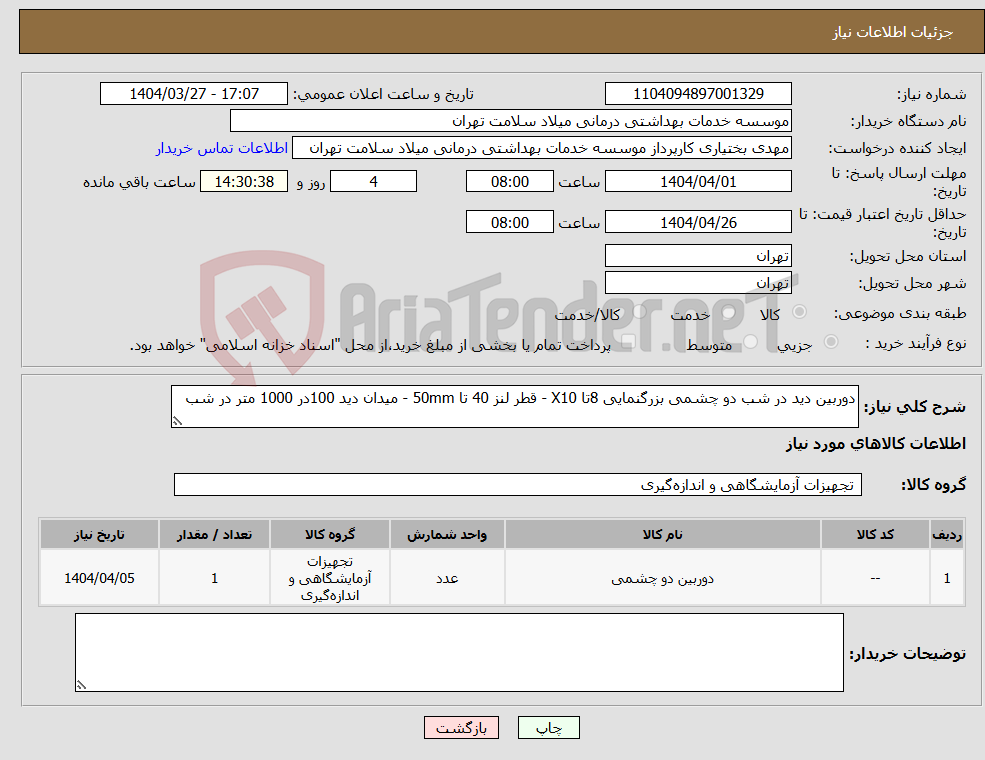The width and height of the screenshot is (985, 760).
Task: Click the روز field showing 4
Action: pyautogui.click(x=373, y=181)
